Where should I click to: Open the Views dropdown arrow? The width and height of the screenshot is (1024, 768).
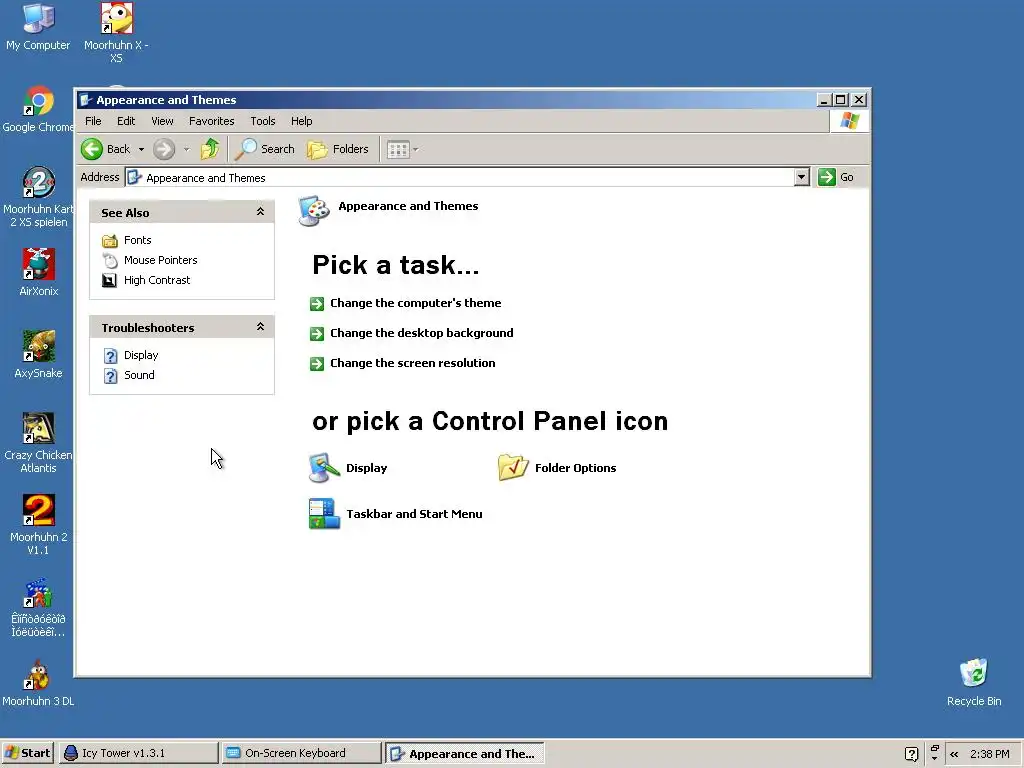[x=415, y=150]
